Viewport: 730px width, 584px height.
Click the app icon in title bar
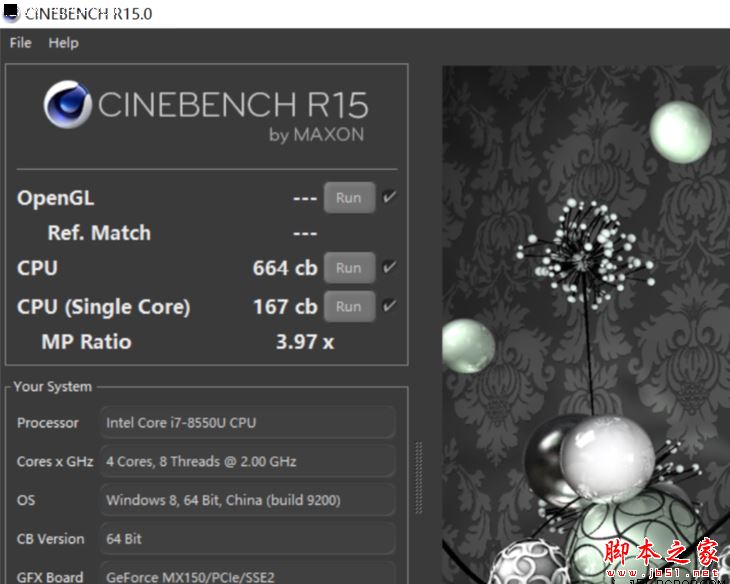[11, 13]
